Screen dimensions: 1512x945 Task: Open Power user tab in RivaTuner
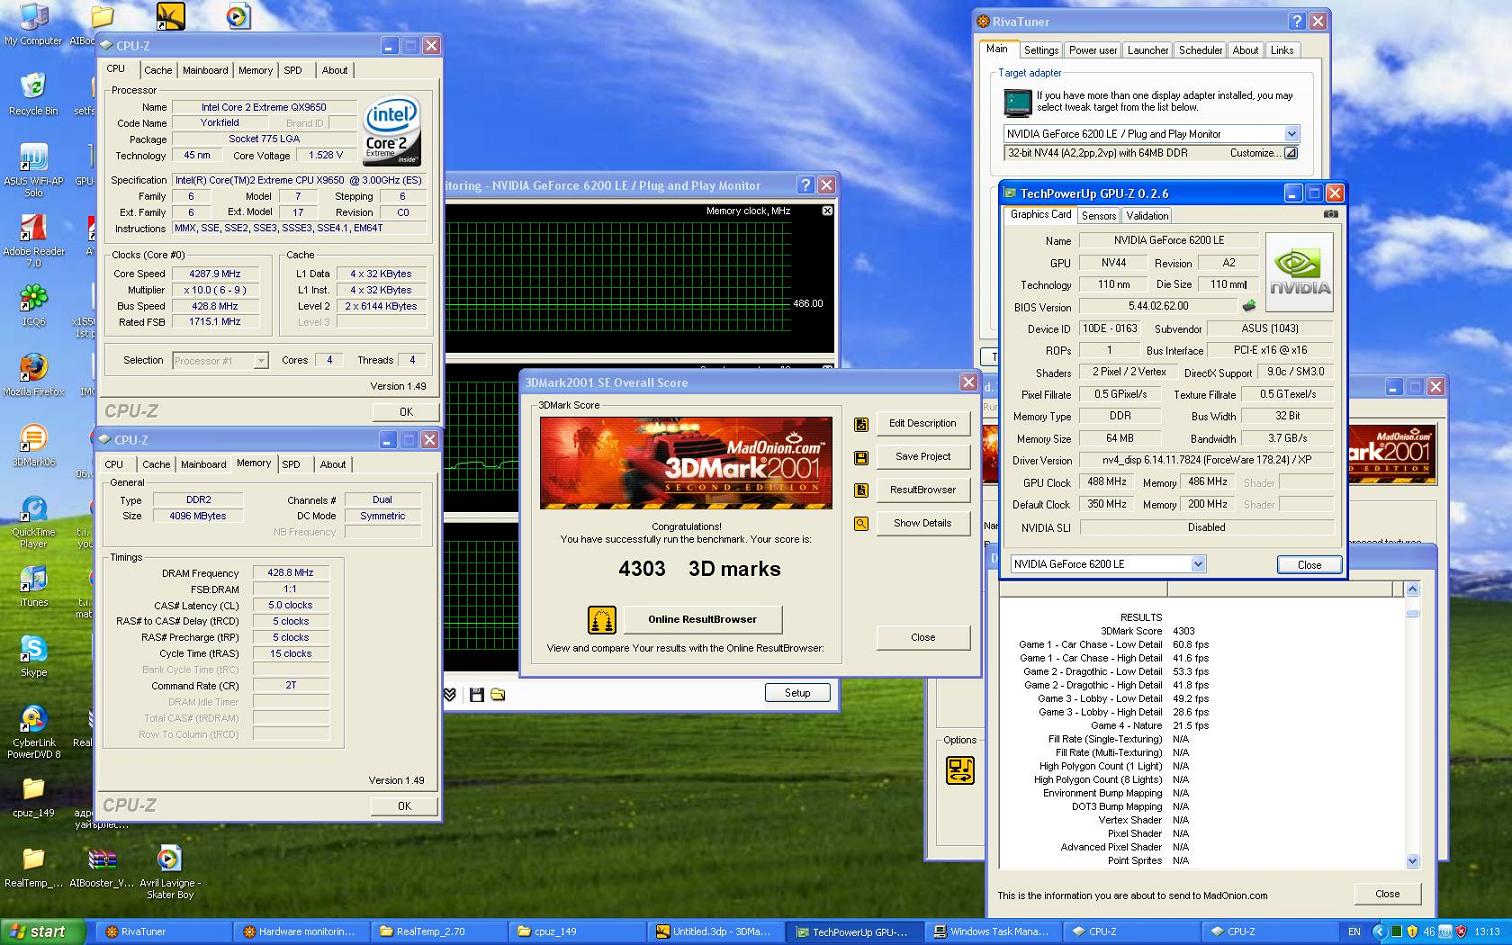[x=1092, y=50]
